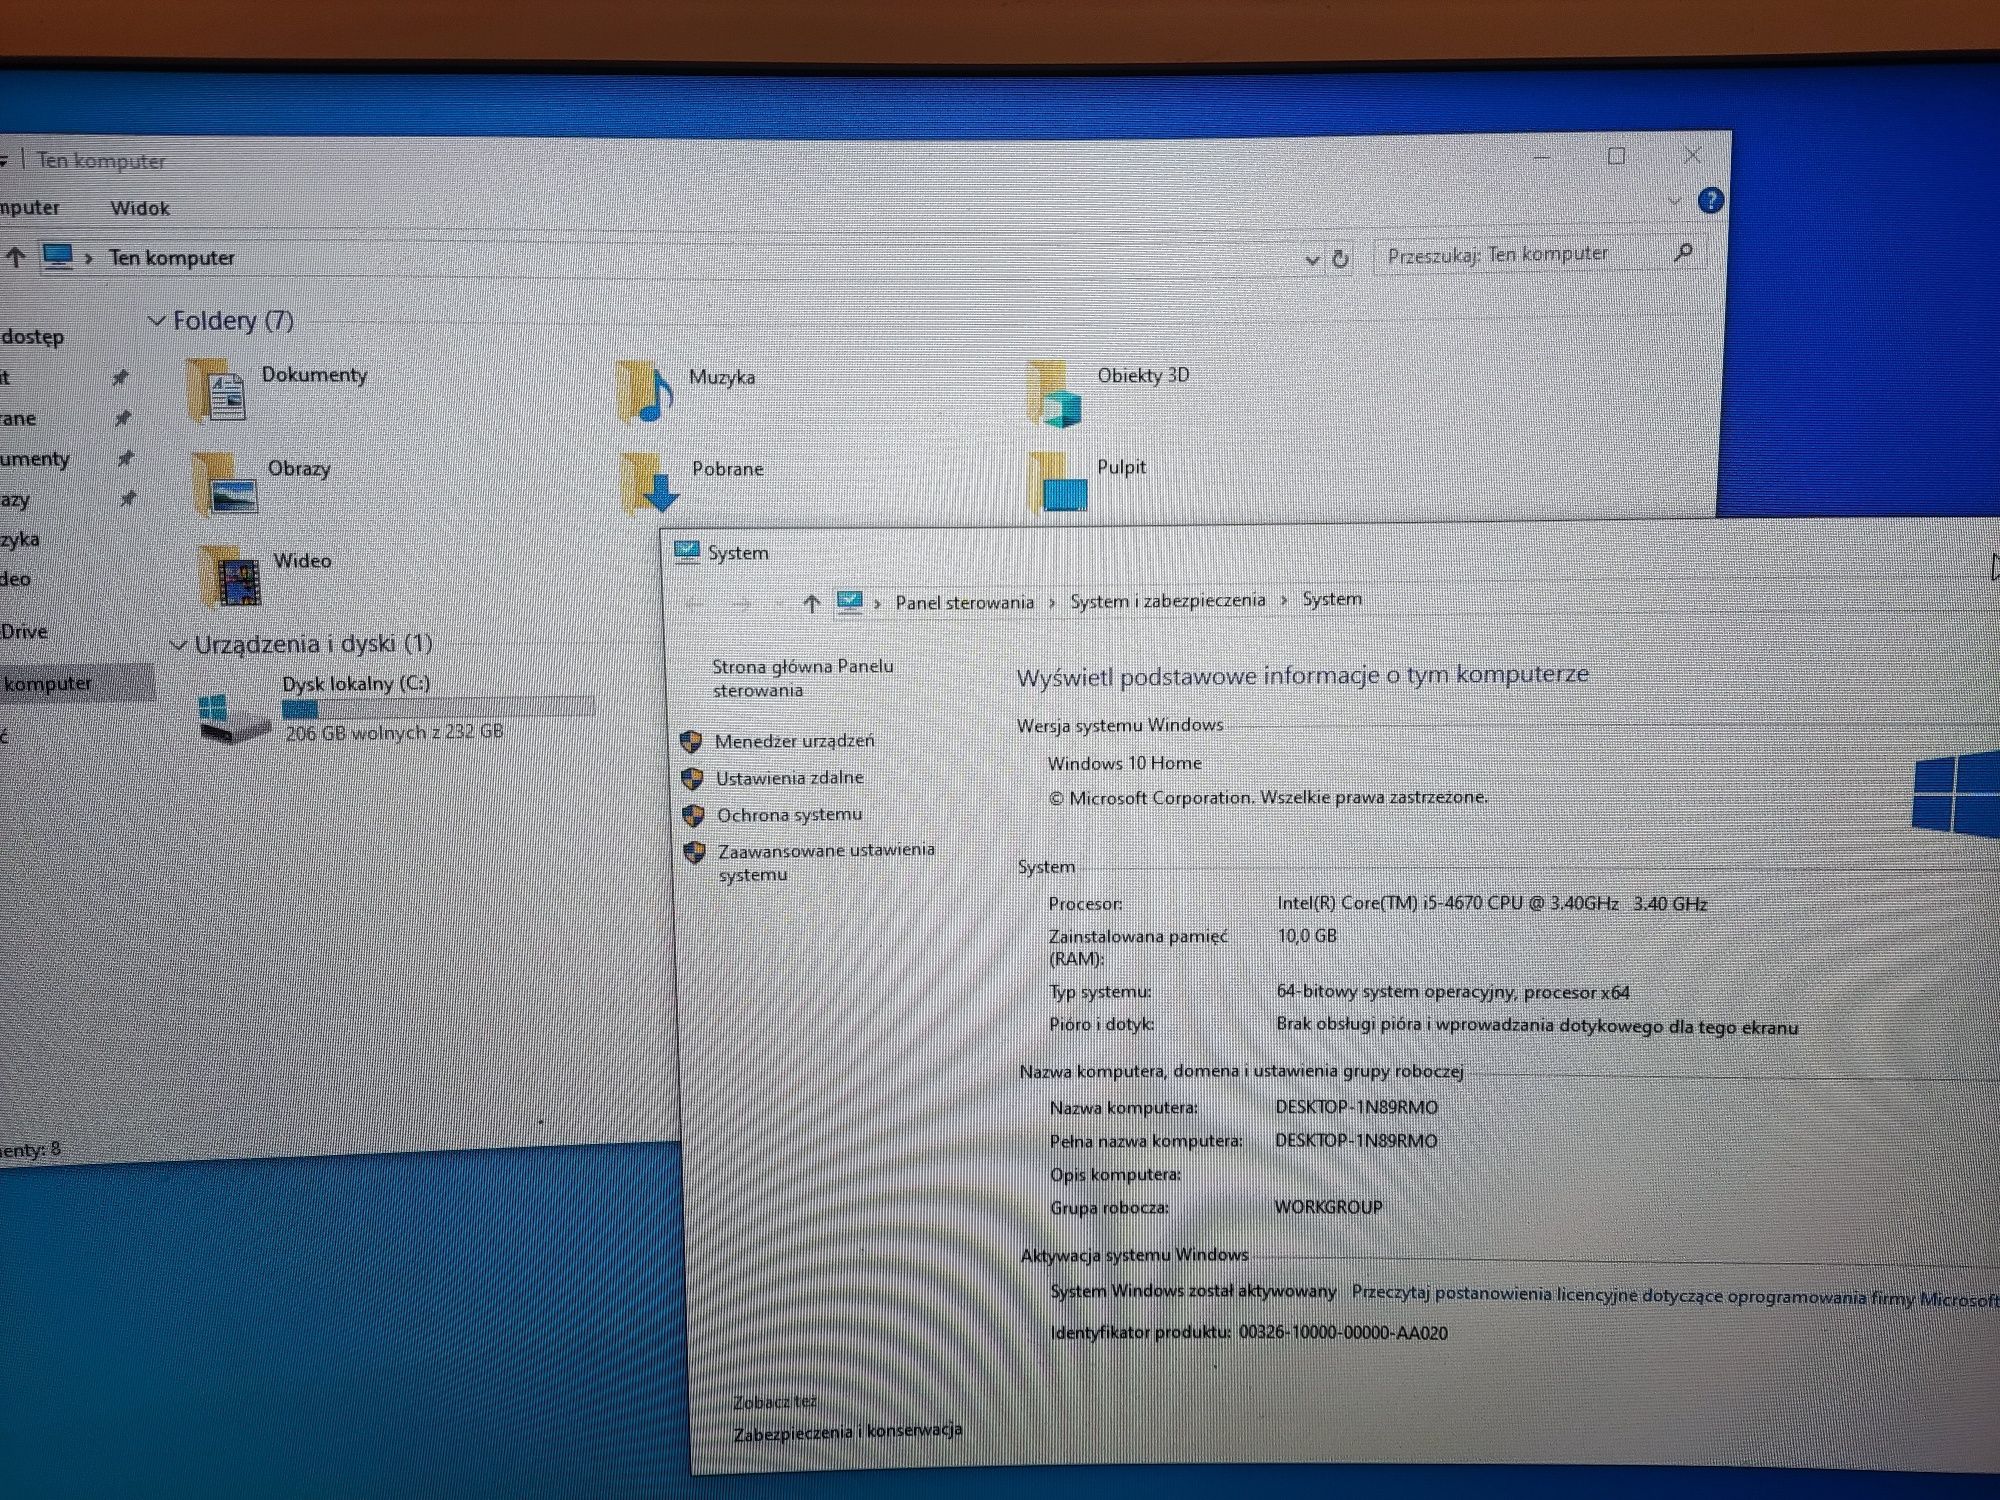Screen dimensions: 2000x1500
Task: Open Zabezpieczenia i konserwacja link
Action: tap(848, 1432)
